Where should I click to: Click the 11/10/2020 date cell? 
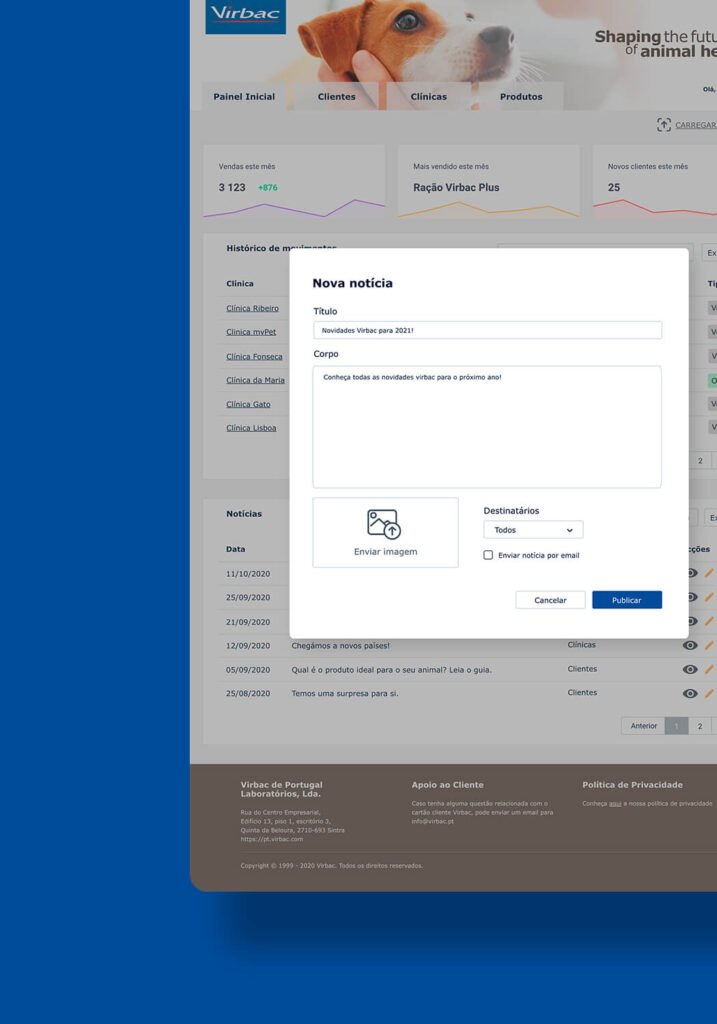pyautogui.click(x=248, y=574)
